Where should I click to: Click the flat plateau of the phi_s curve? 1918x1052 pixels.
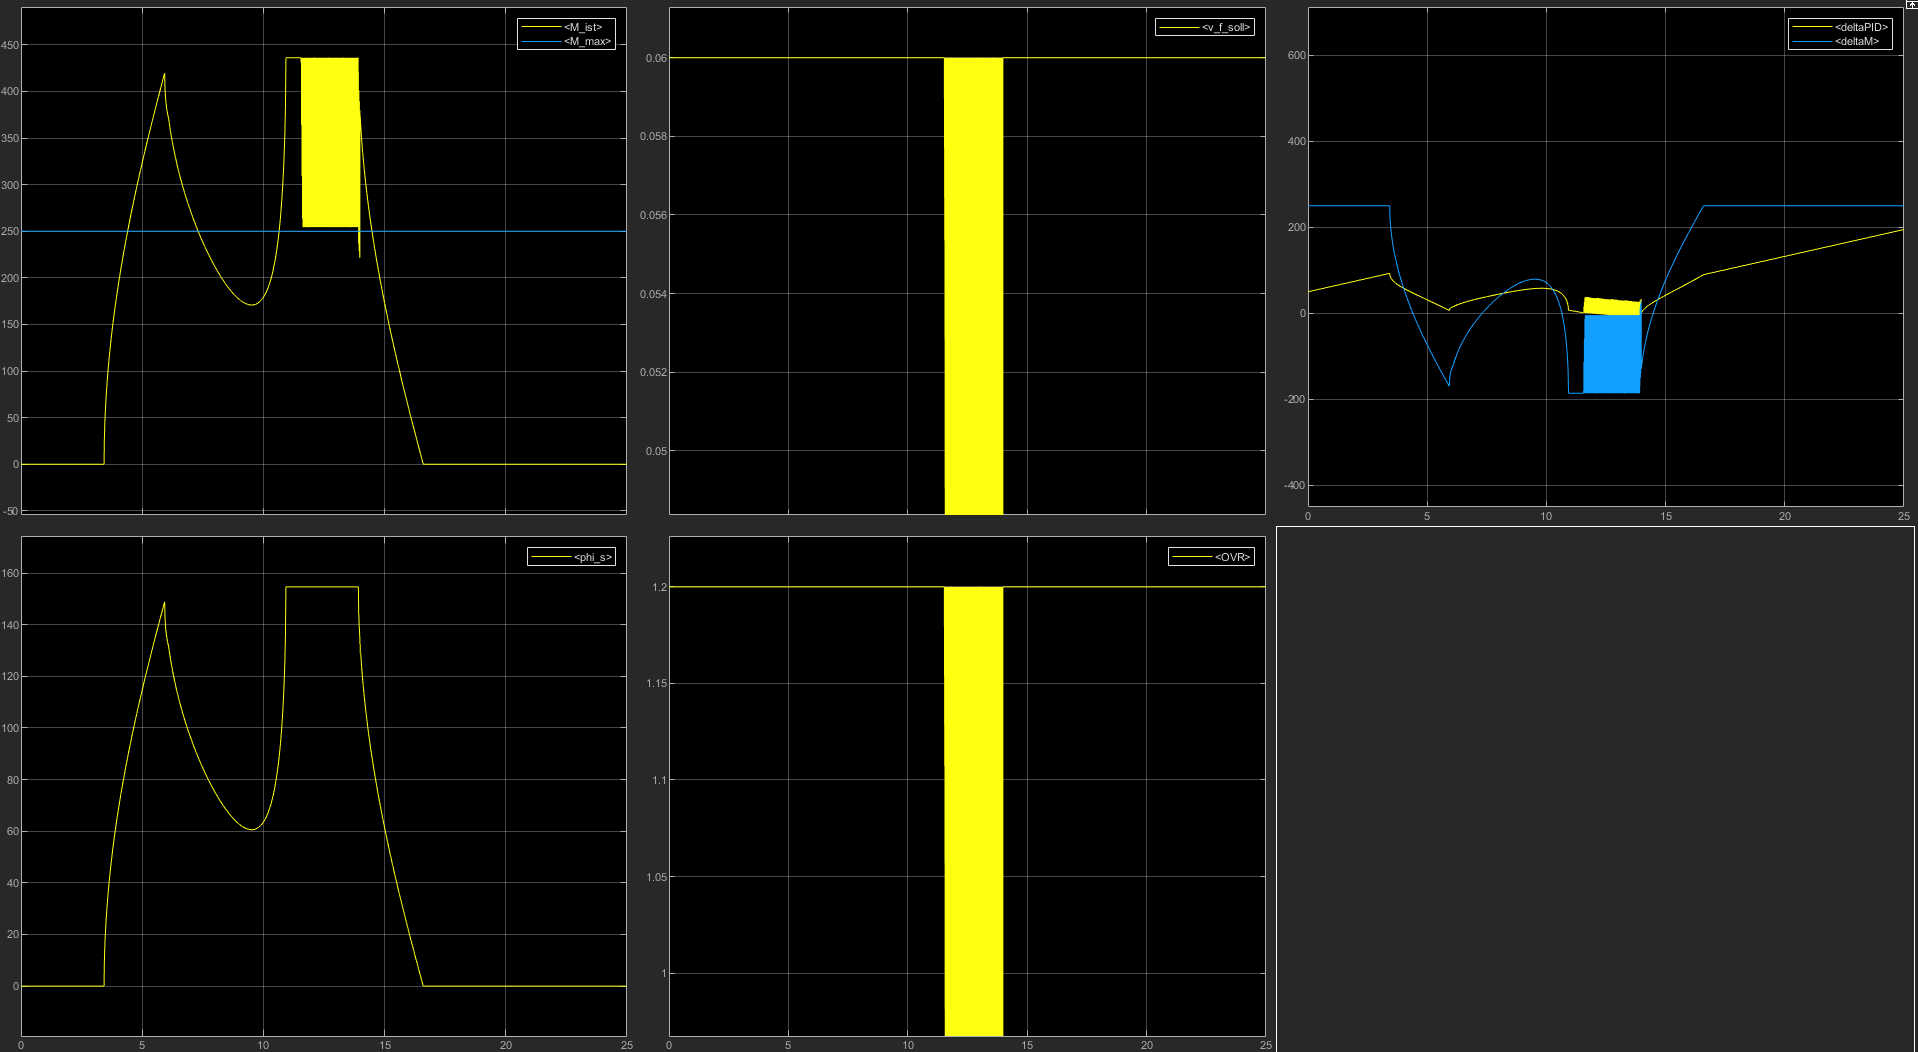pos(322,587)
